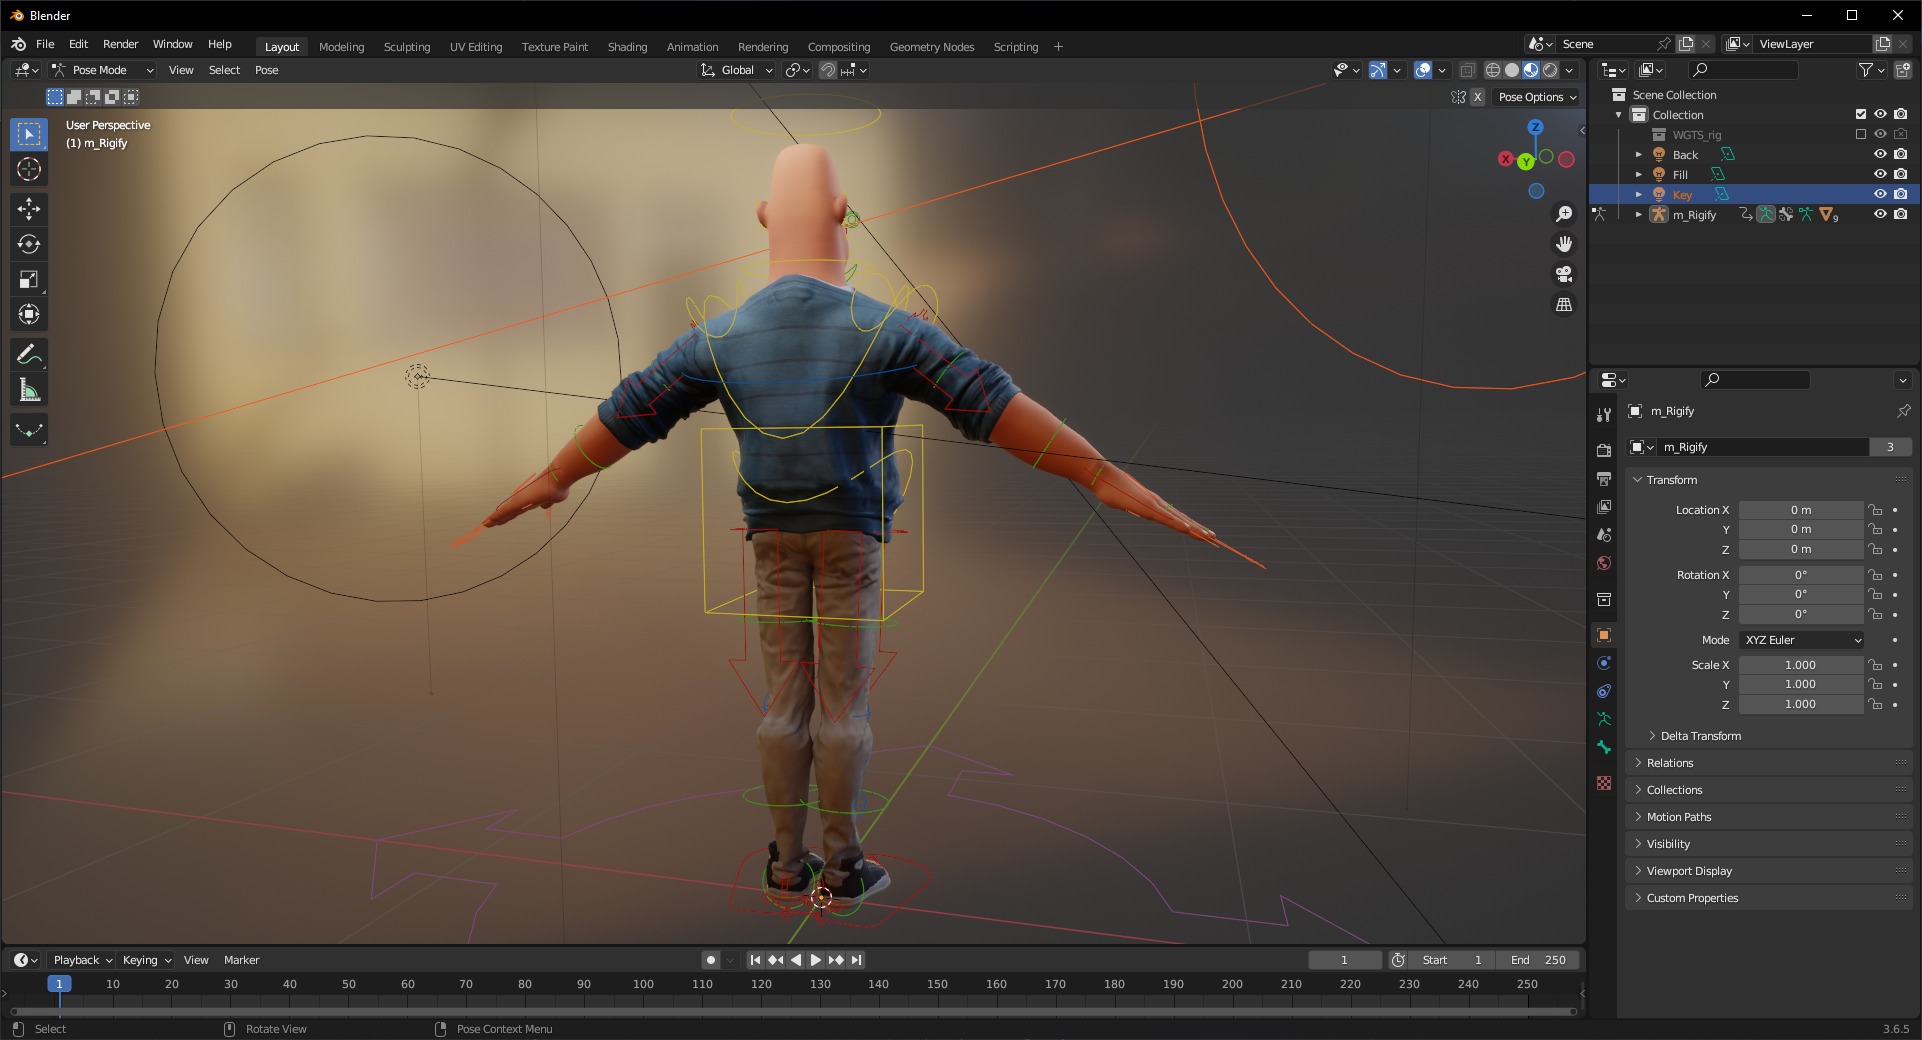Switch to the Shading workspace tab

pyautogui.click(x=627, y=47)
